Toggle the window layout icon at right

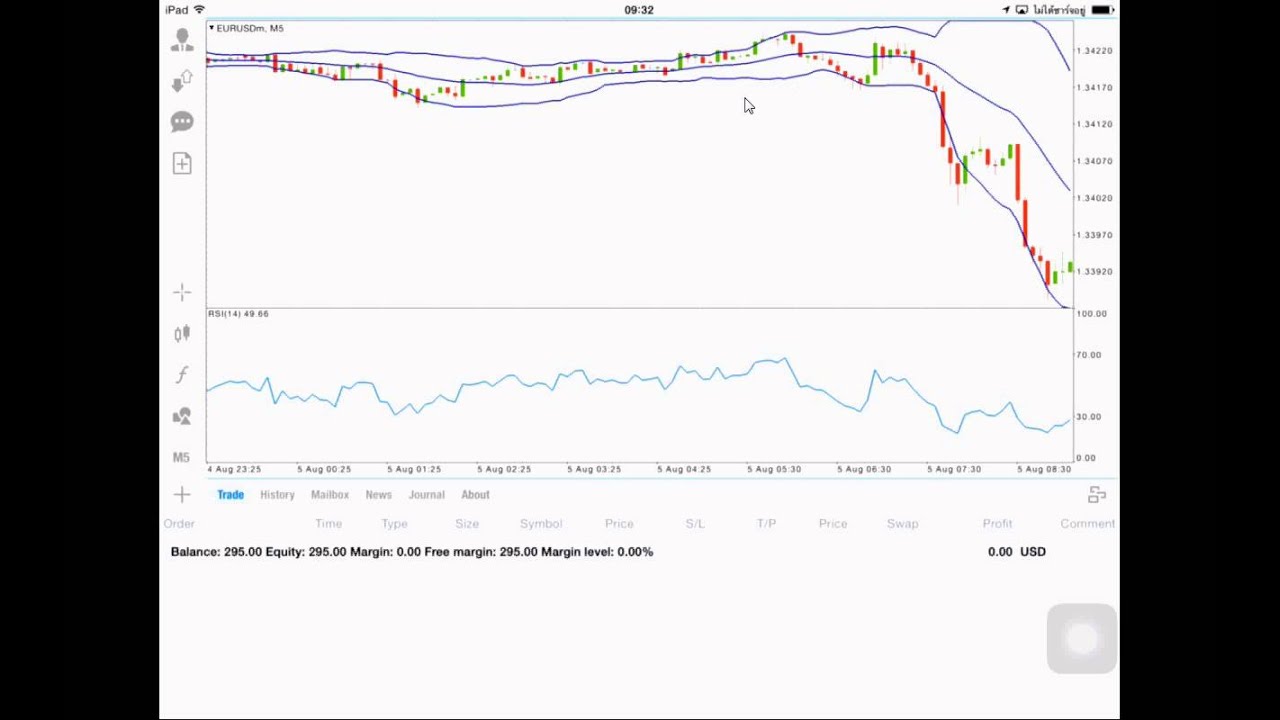1097,494
